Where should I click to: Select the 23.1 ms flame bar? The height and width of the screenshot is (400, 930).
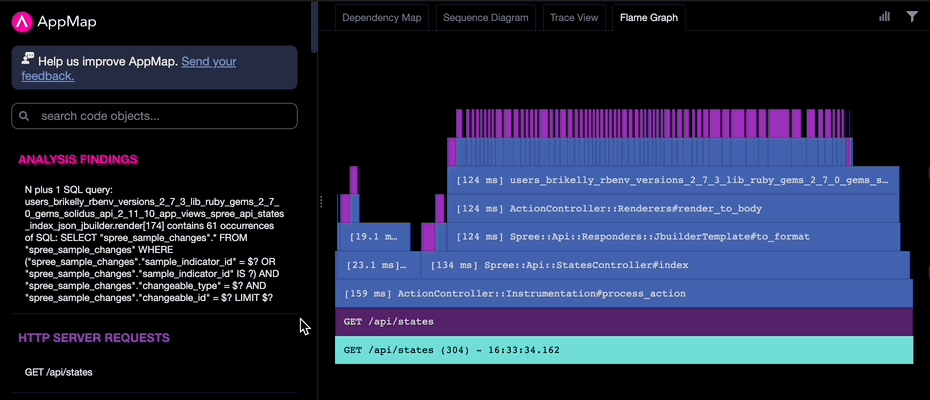(x=378, y=265)
